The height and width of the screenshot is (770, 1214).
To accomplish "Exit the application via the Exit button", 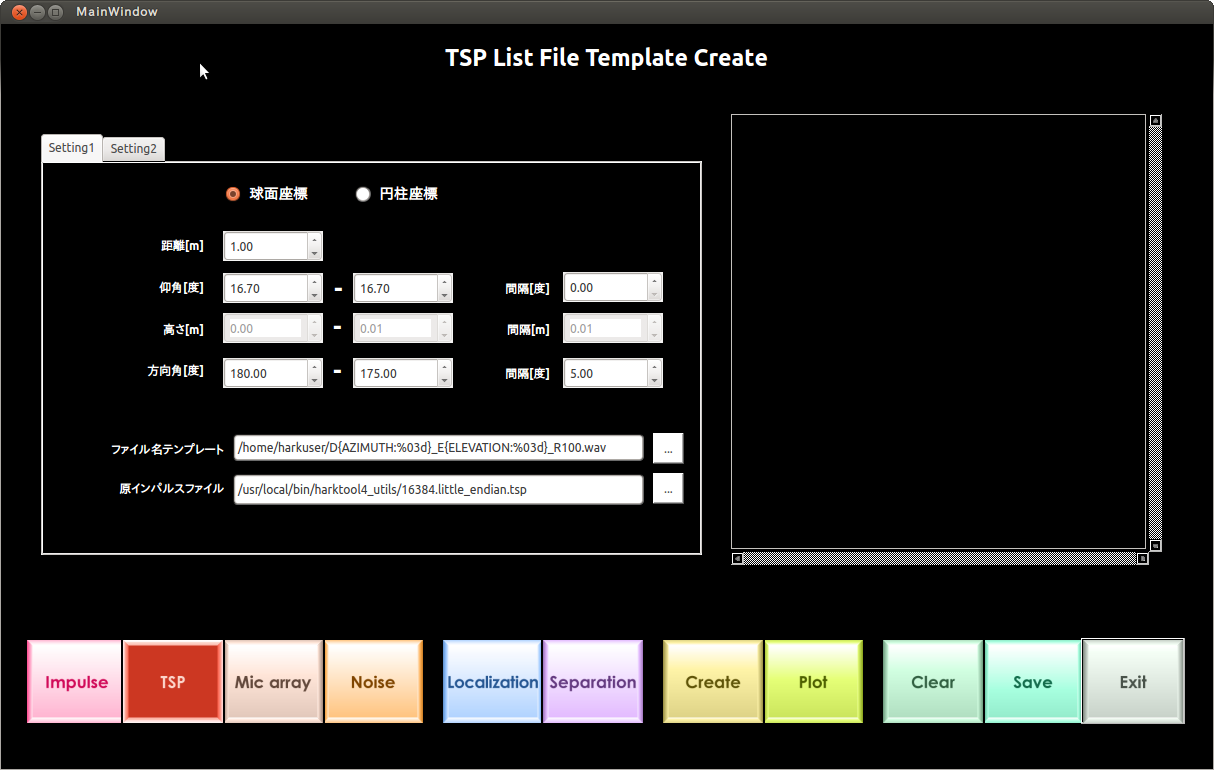I will click(1132, 681).
